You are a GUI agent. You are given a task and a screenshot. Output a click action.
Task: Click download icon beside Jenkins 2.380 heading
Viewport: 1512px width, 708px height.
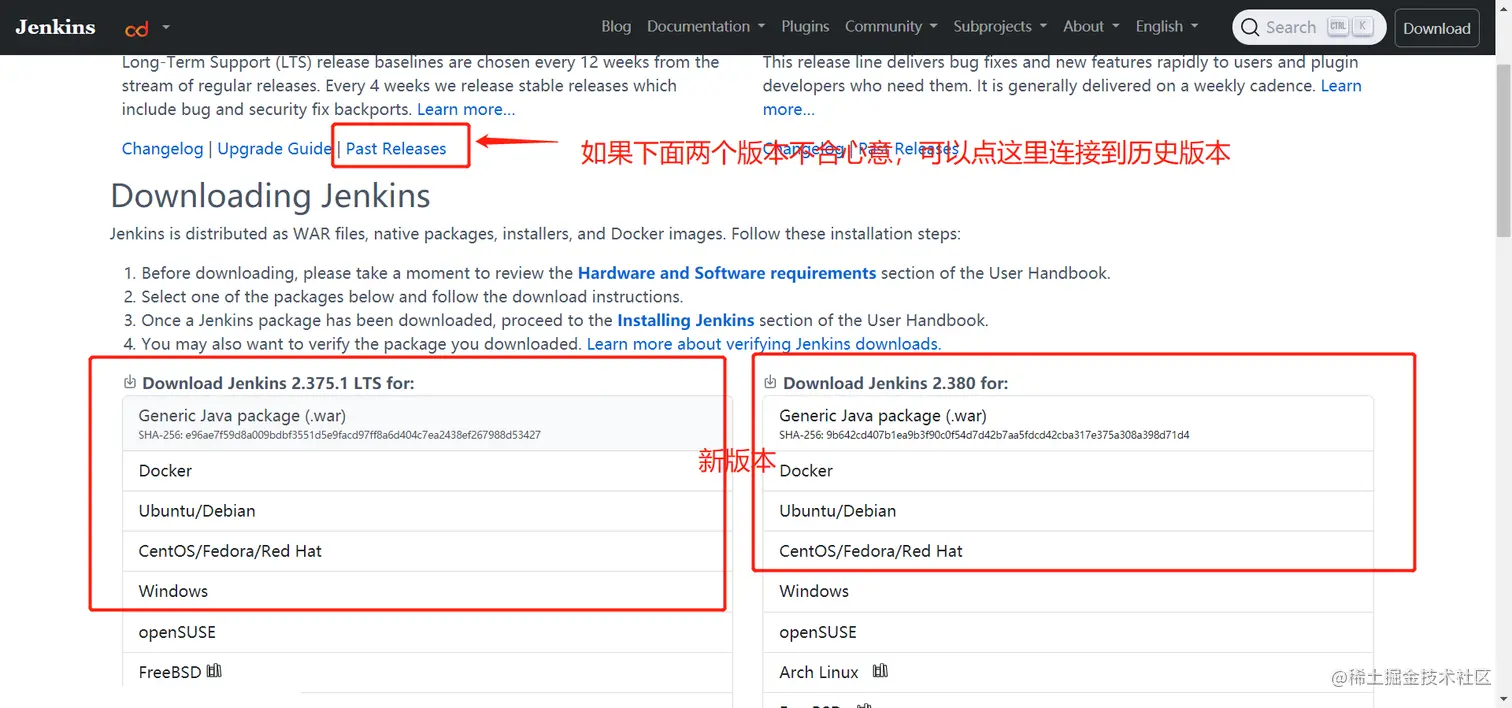[771, 382]
